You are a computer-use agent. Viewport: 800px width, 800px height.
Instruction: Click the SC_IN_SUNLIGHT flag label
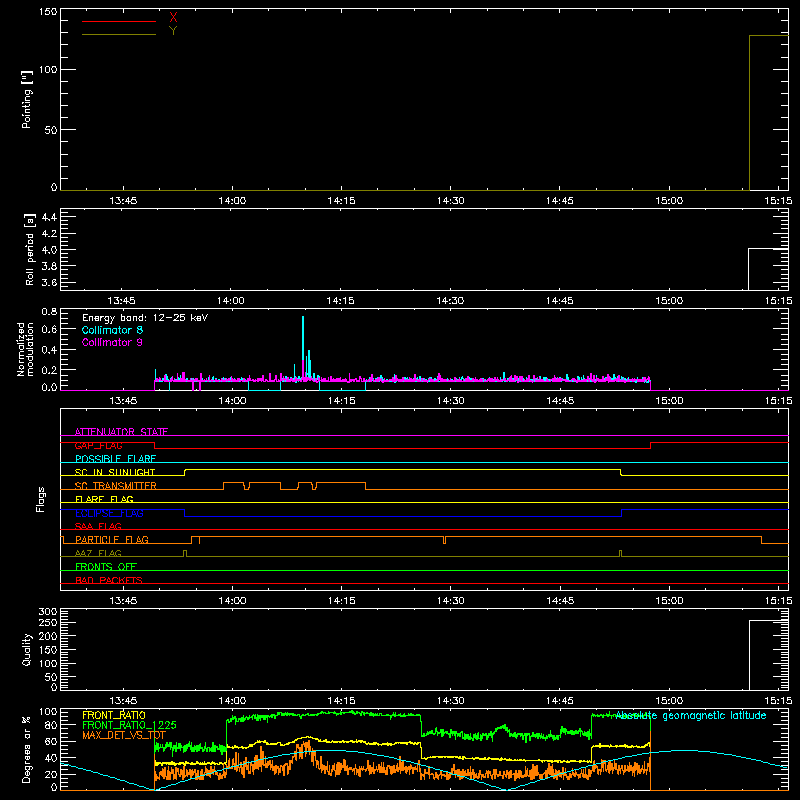[115, 472]
